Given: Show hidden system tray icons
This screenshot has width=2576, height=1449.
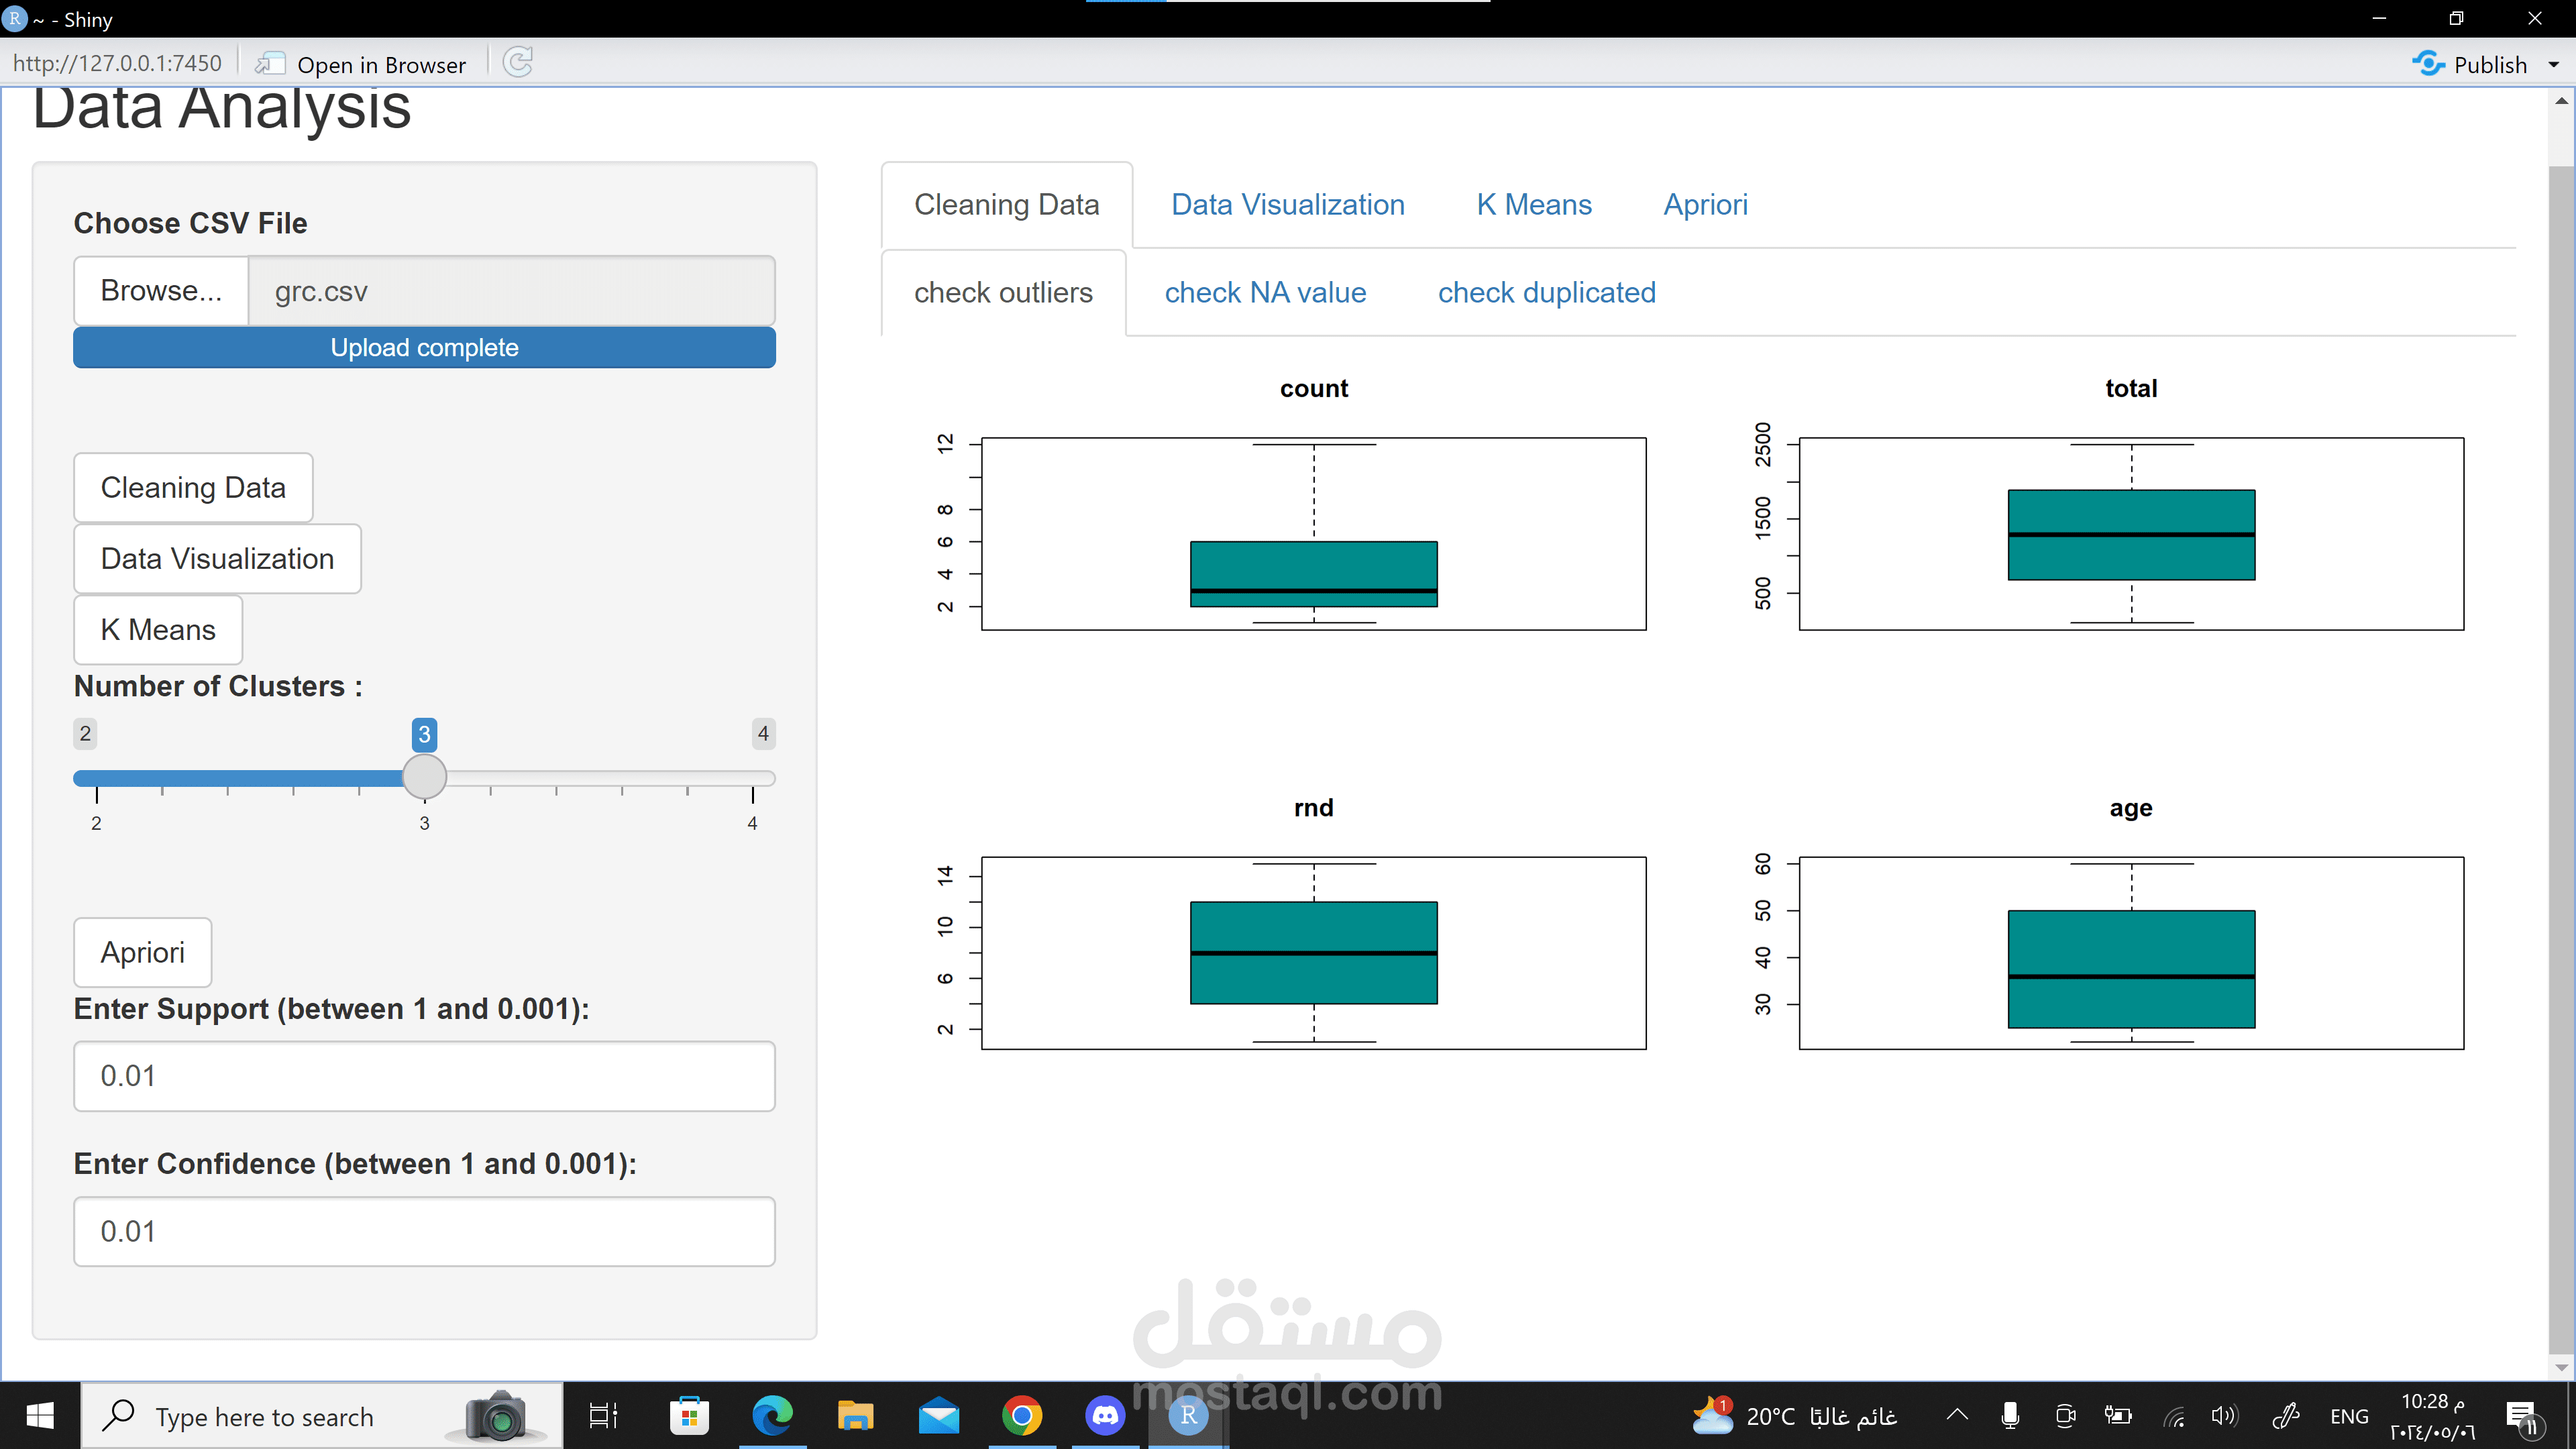Looking at the screenshot, I should pos(1957,1415).
